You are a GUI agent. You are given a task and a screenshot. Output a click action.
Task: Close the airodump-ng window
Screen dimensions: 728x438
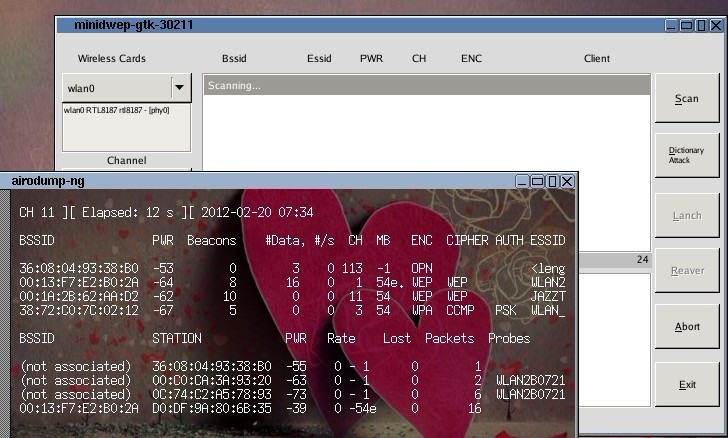(568, 181)
